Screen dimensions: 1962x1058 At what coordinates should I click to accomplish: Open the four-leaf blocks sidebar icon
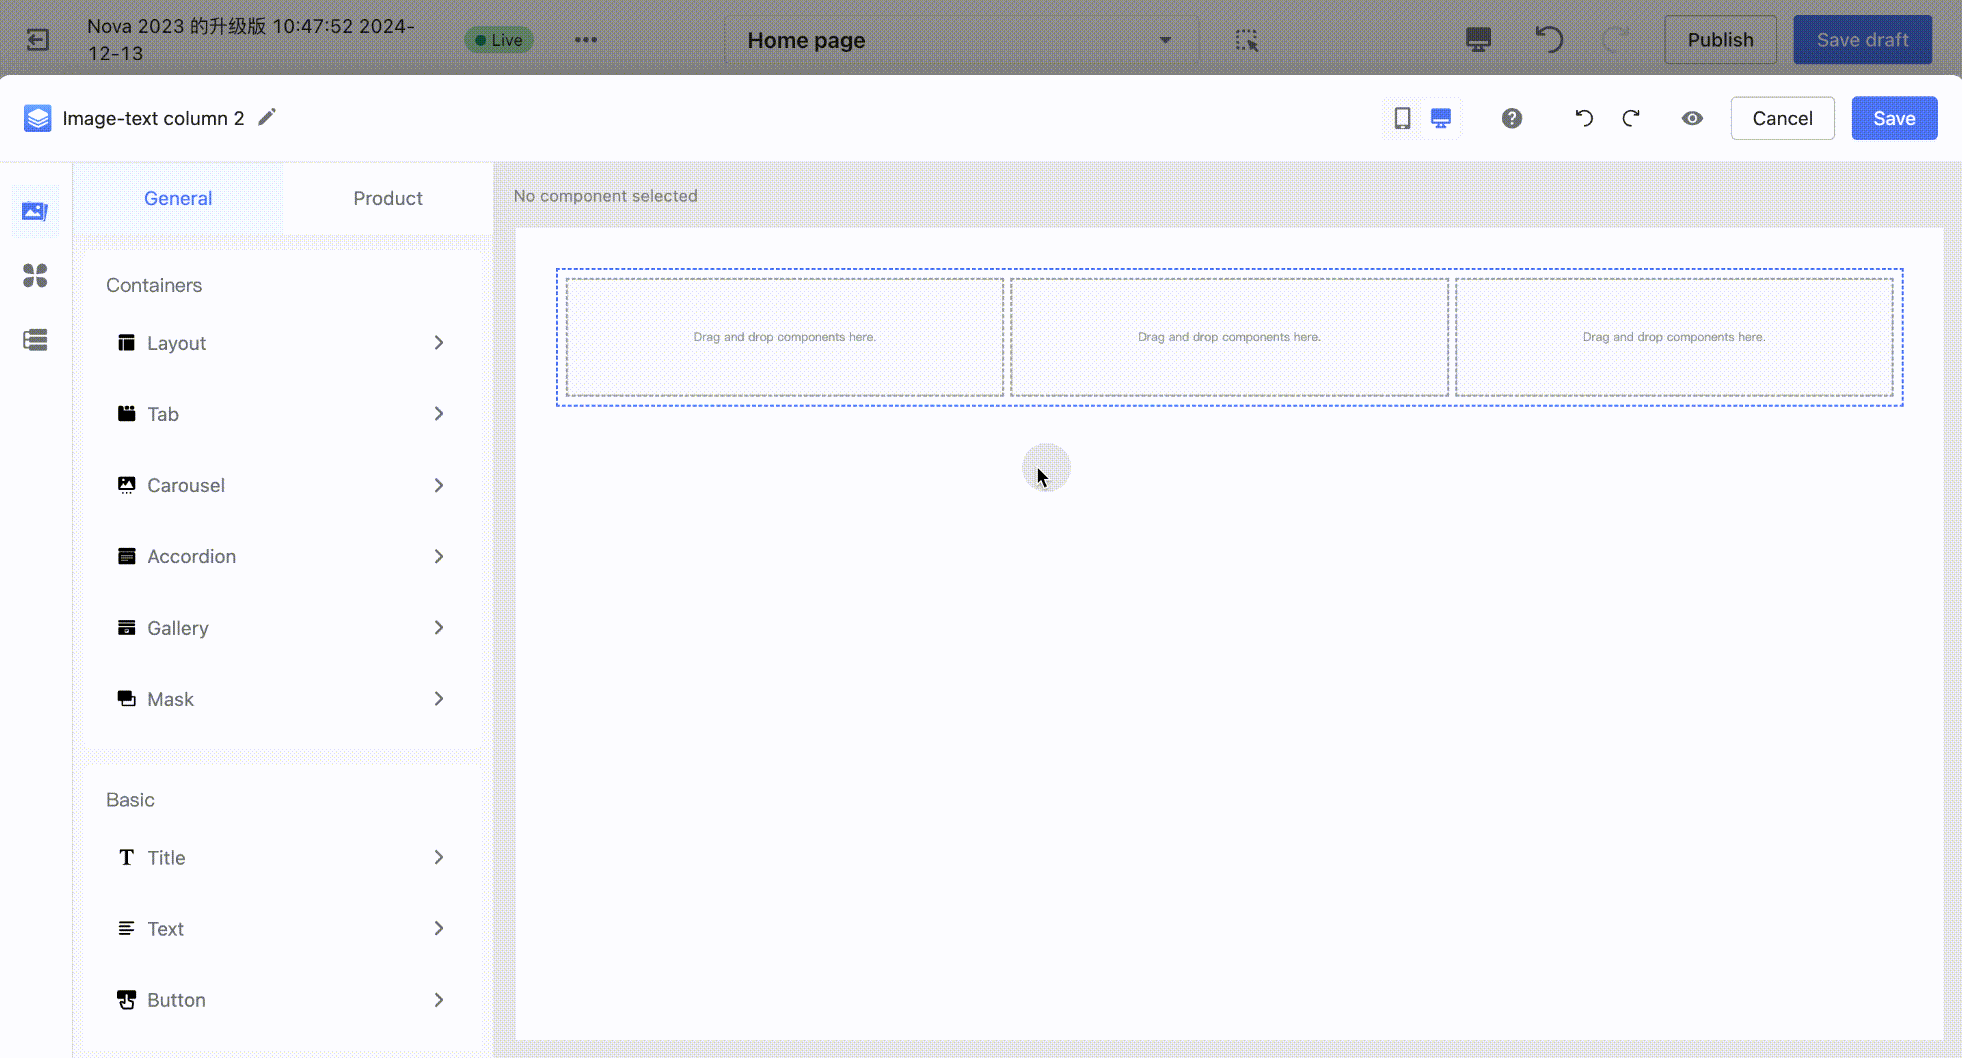click(x=35, y=275)
